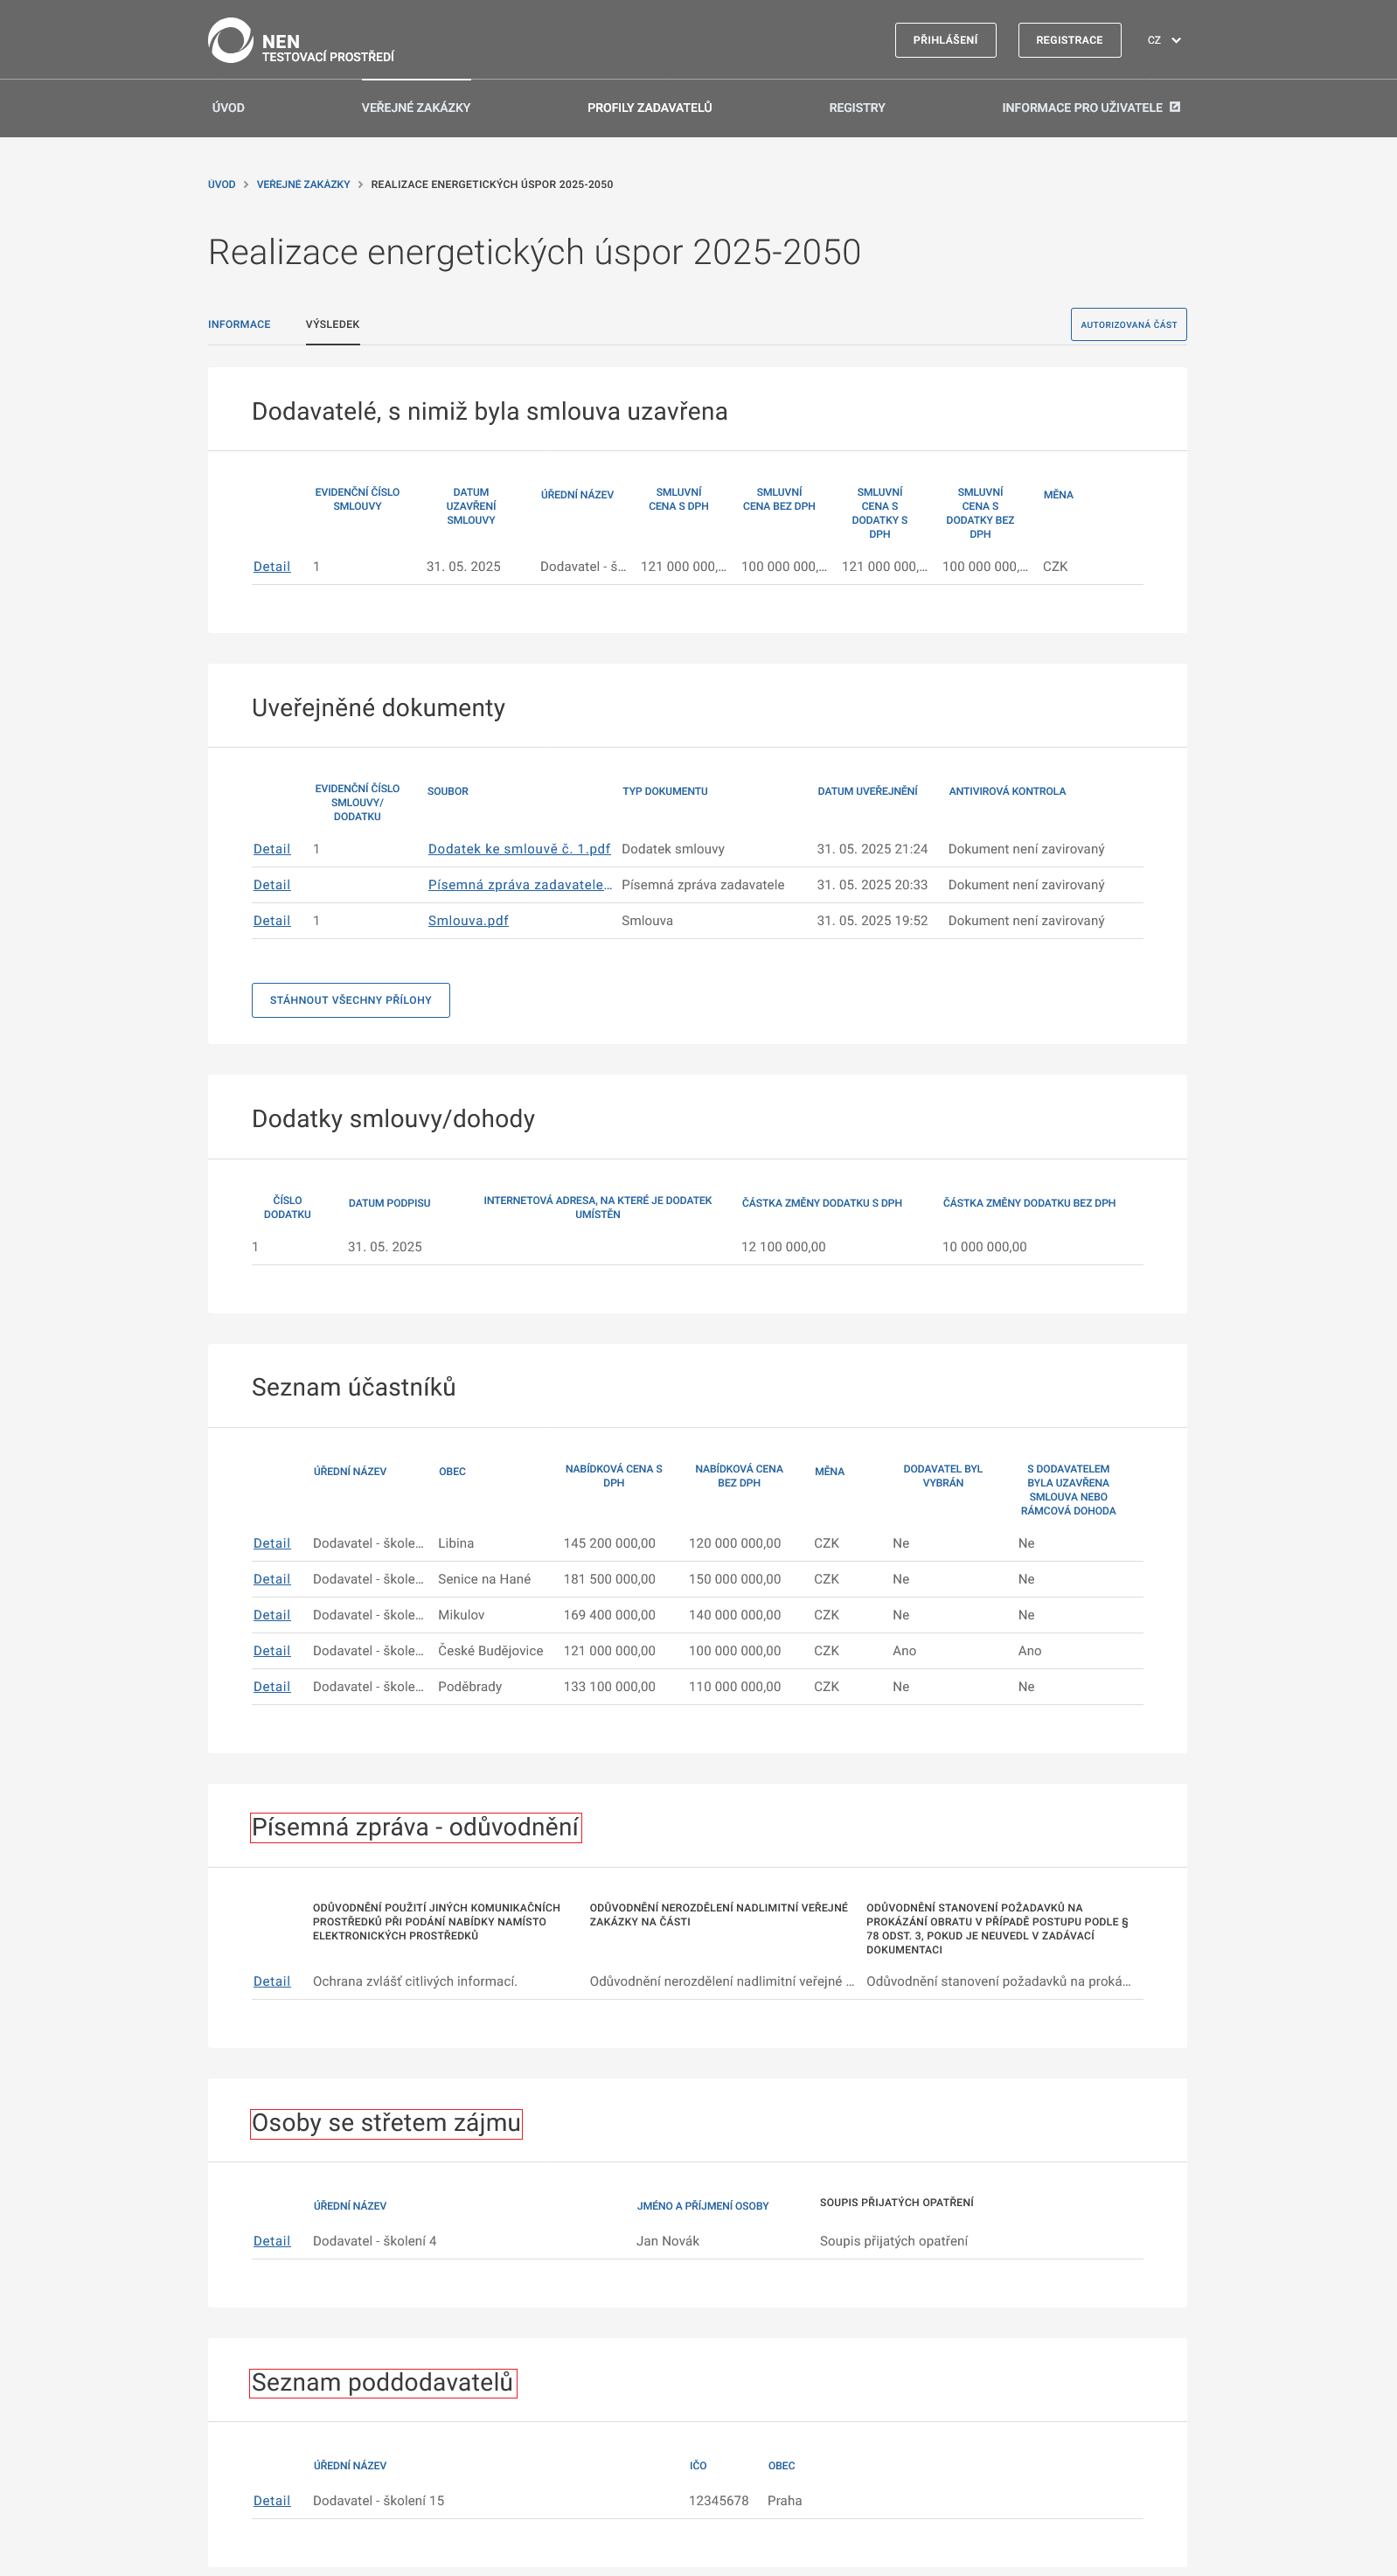Open Detail for participant from České Budějovice
Screen dimensions: 1397x2576
(272, 1652)
